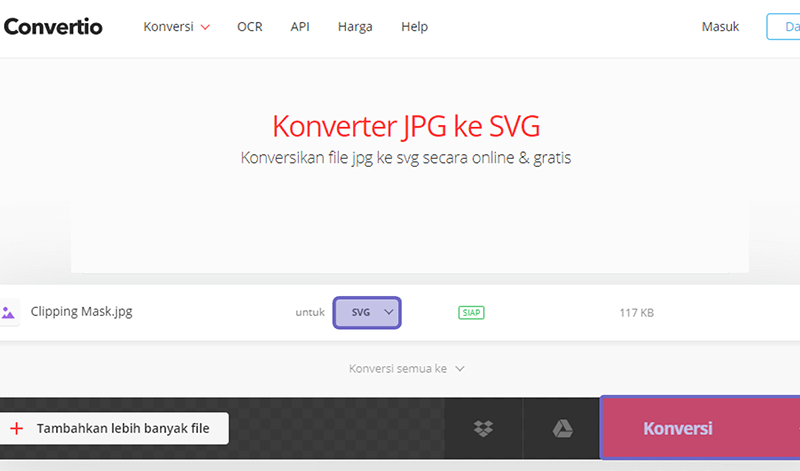Screen dimensions: 800x471
Task: Click the subtitle Konversikan file jpg ke svg
Action: [406, 158]
